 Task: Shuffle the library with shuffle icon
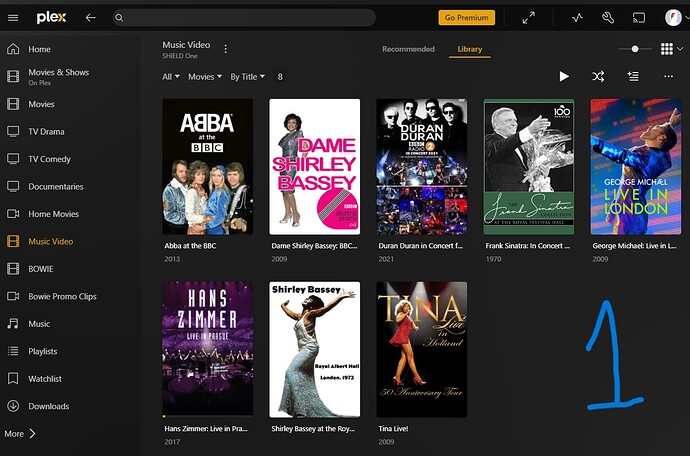[598, 77]
